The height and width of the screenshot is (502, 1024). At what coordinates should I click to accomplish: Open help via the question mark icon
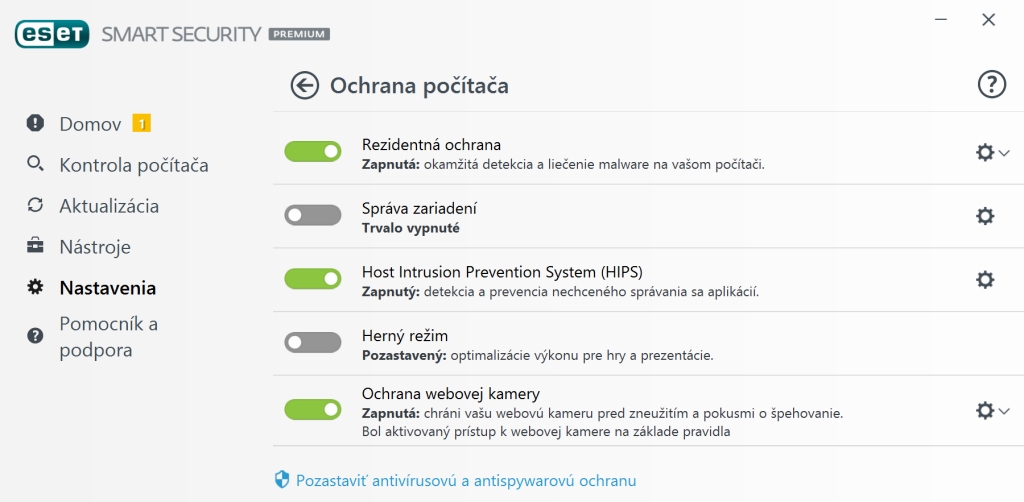(991, 85)
